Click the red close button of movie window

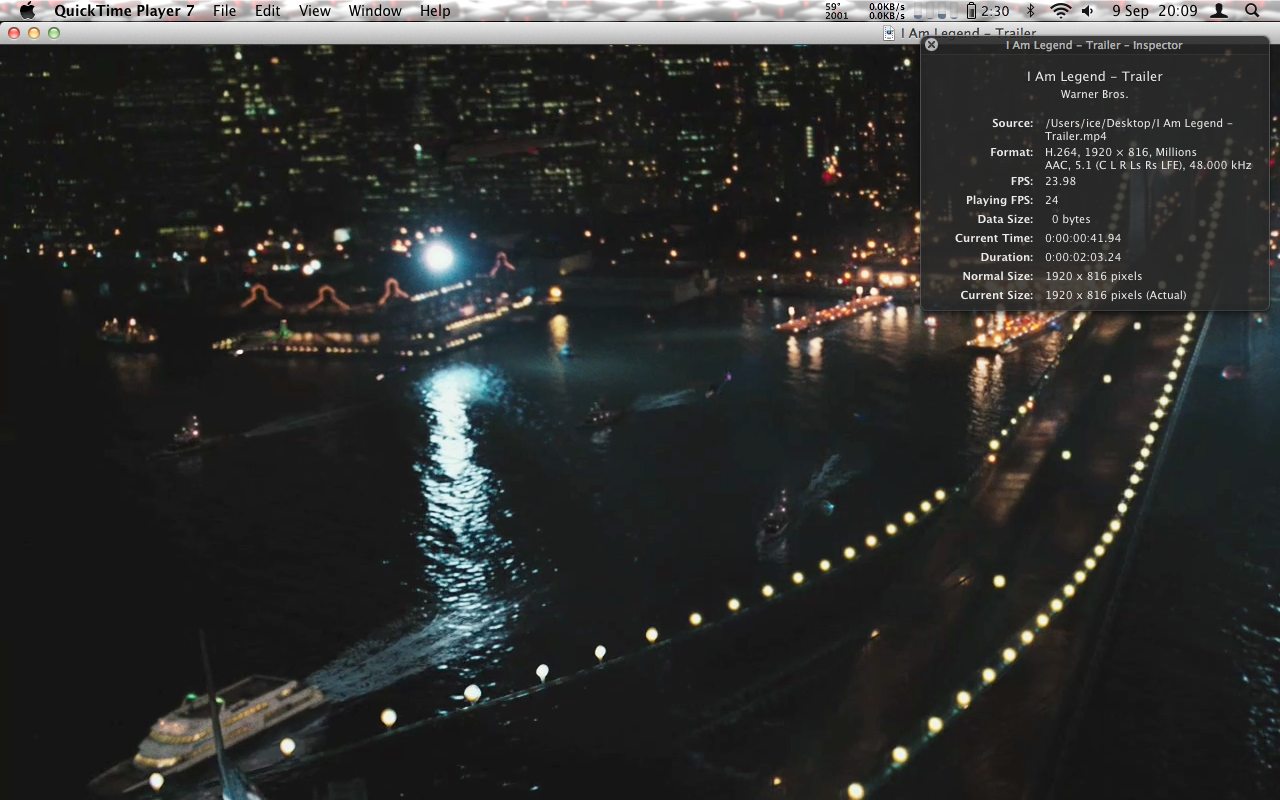[14, 33]
